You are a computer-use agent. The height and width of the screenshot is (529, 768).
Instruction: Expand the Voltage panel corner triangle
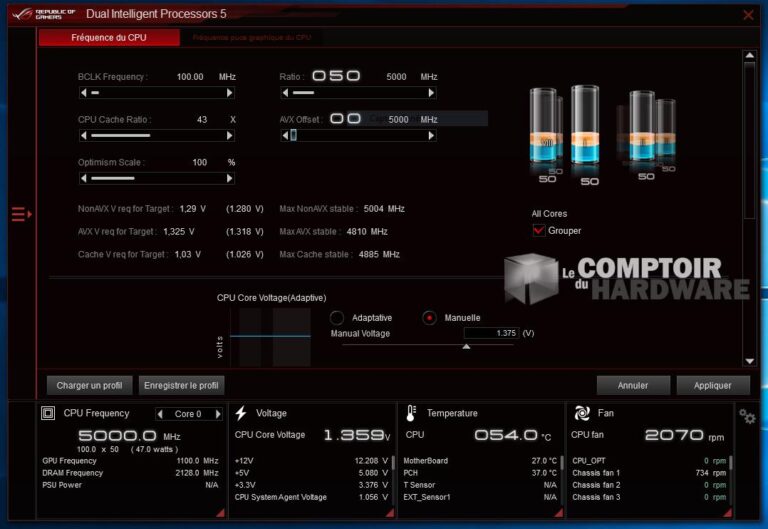[x=390, y=513]
